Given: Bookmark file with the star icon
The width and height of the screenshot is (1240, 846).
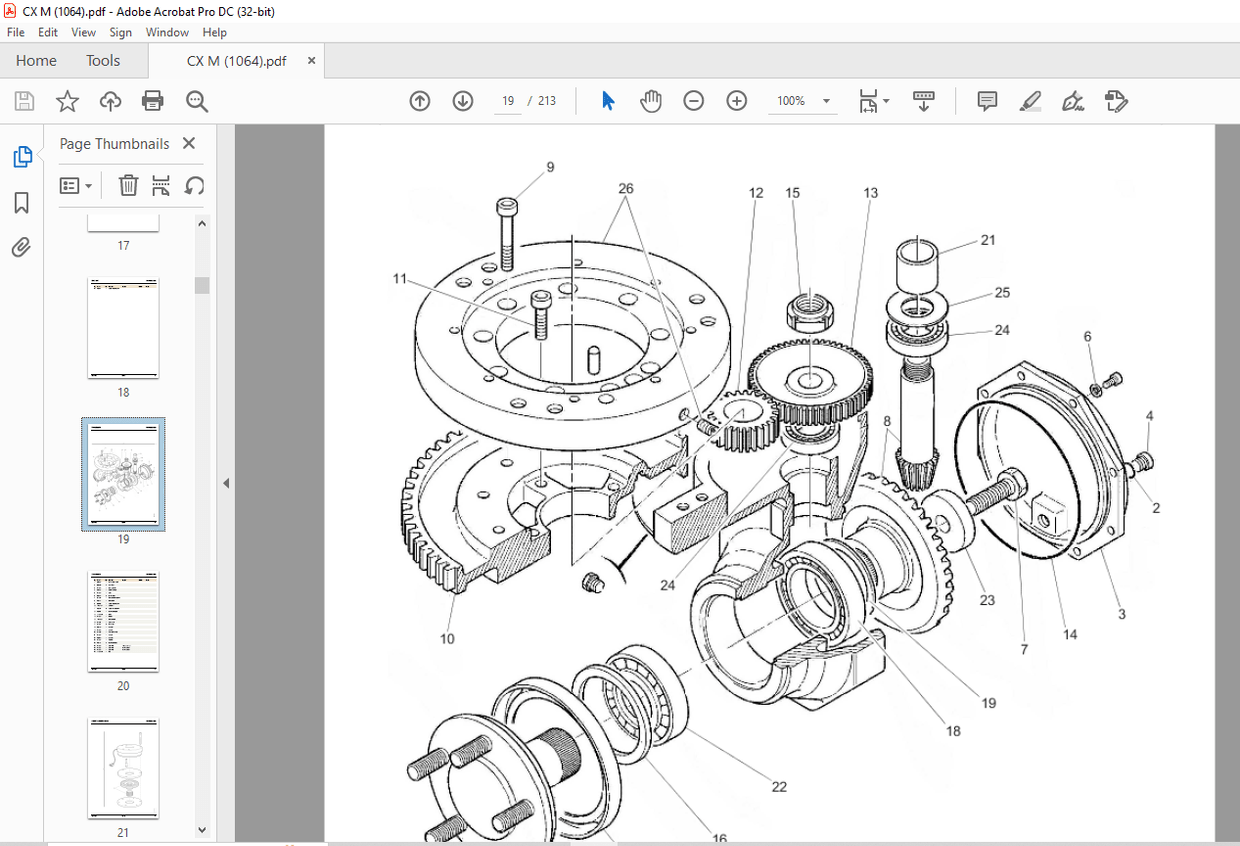Looking at the screenshot, I should coord(67,101).
